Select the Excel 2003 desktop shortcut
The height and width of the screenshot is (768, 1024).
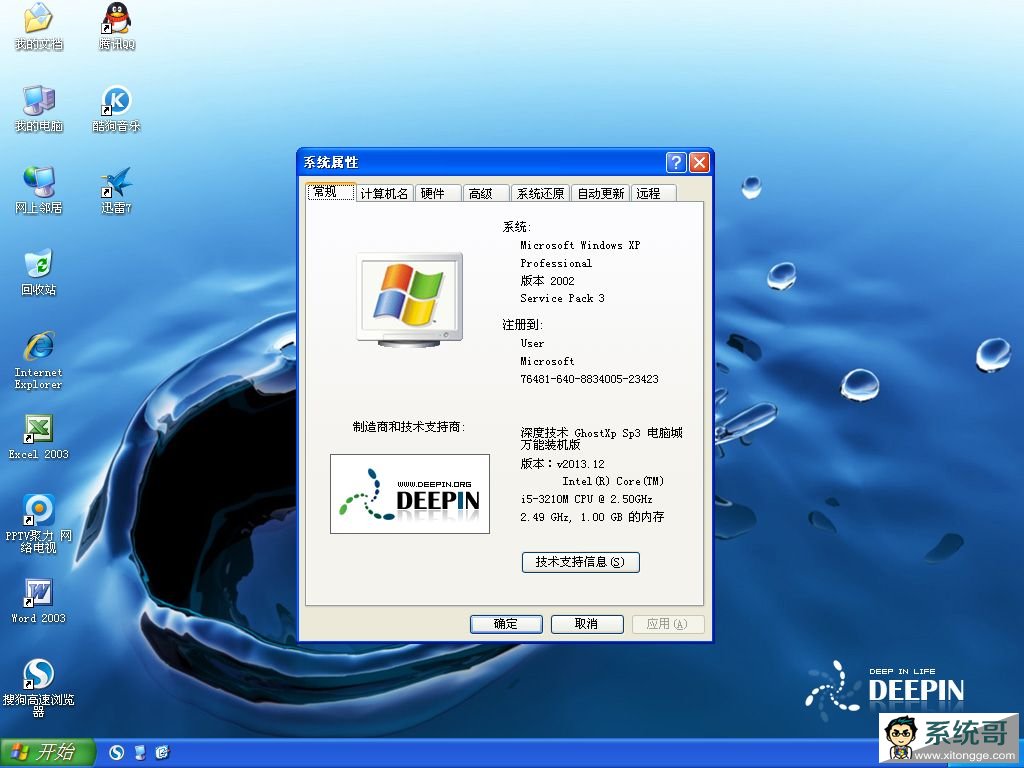click(39, 437)
